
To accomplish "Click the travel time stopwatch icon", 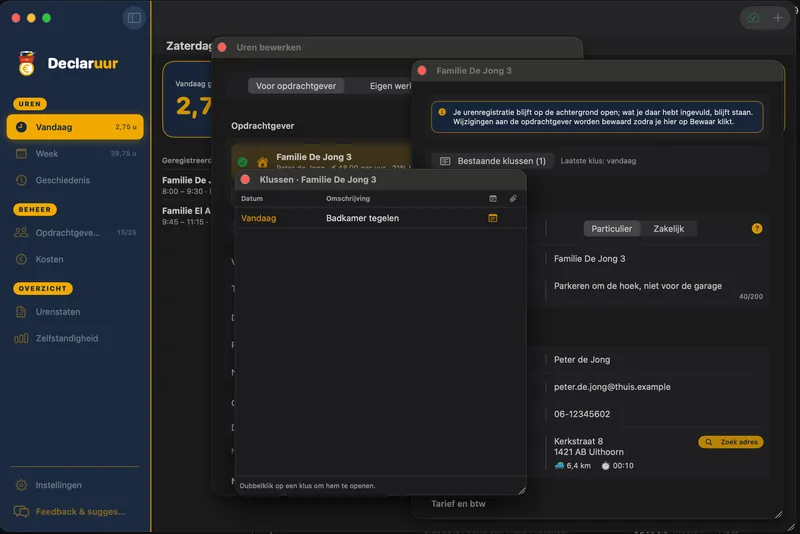I will pos(605,466).
